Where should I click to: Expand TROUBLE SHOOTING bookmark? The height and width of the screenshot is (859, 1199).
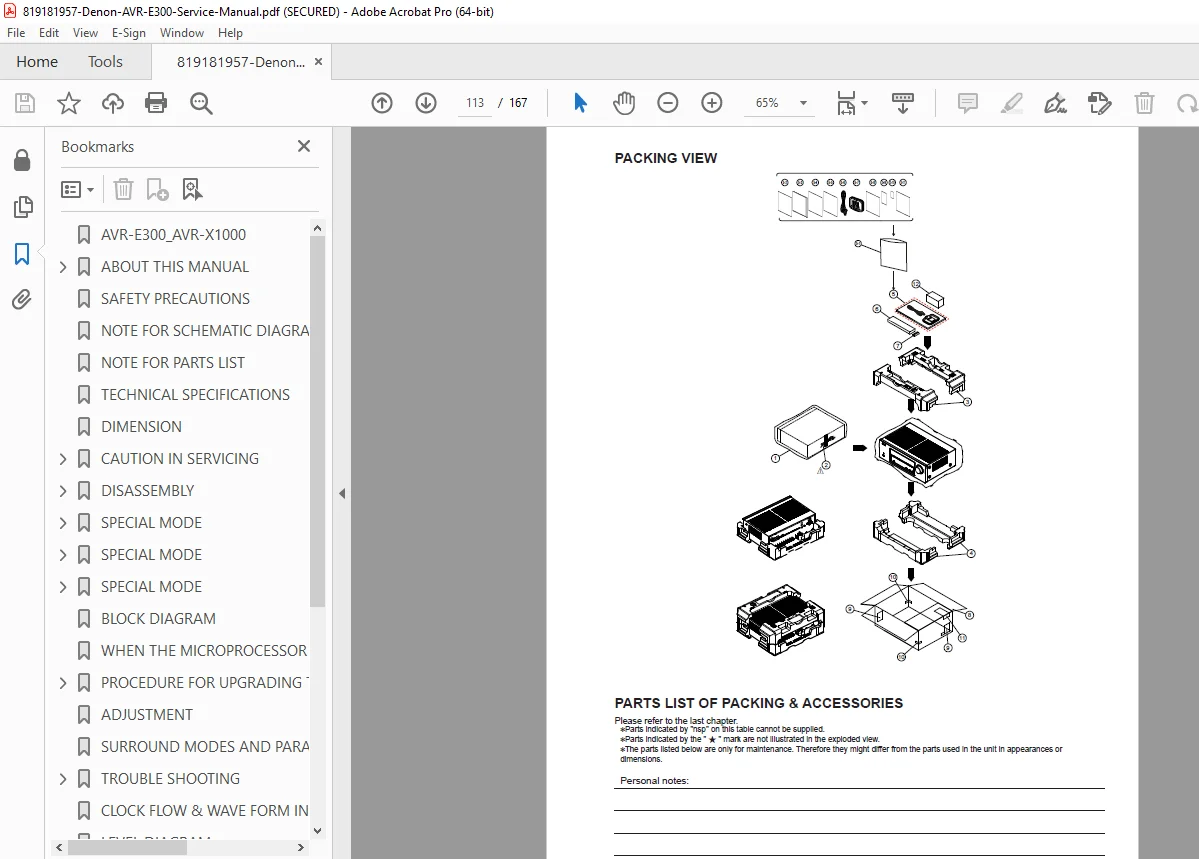pyautogui.click(x=63, y=779)
